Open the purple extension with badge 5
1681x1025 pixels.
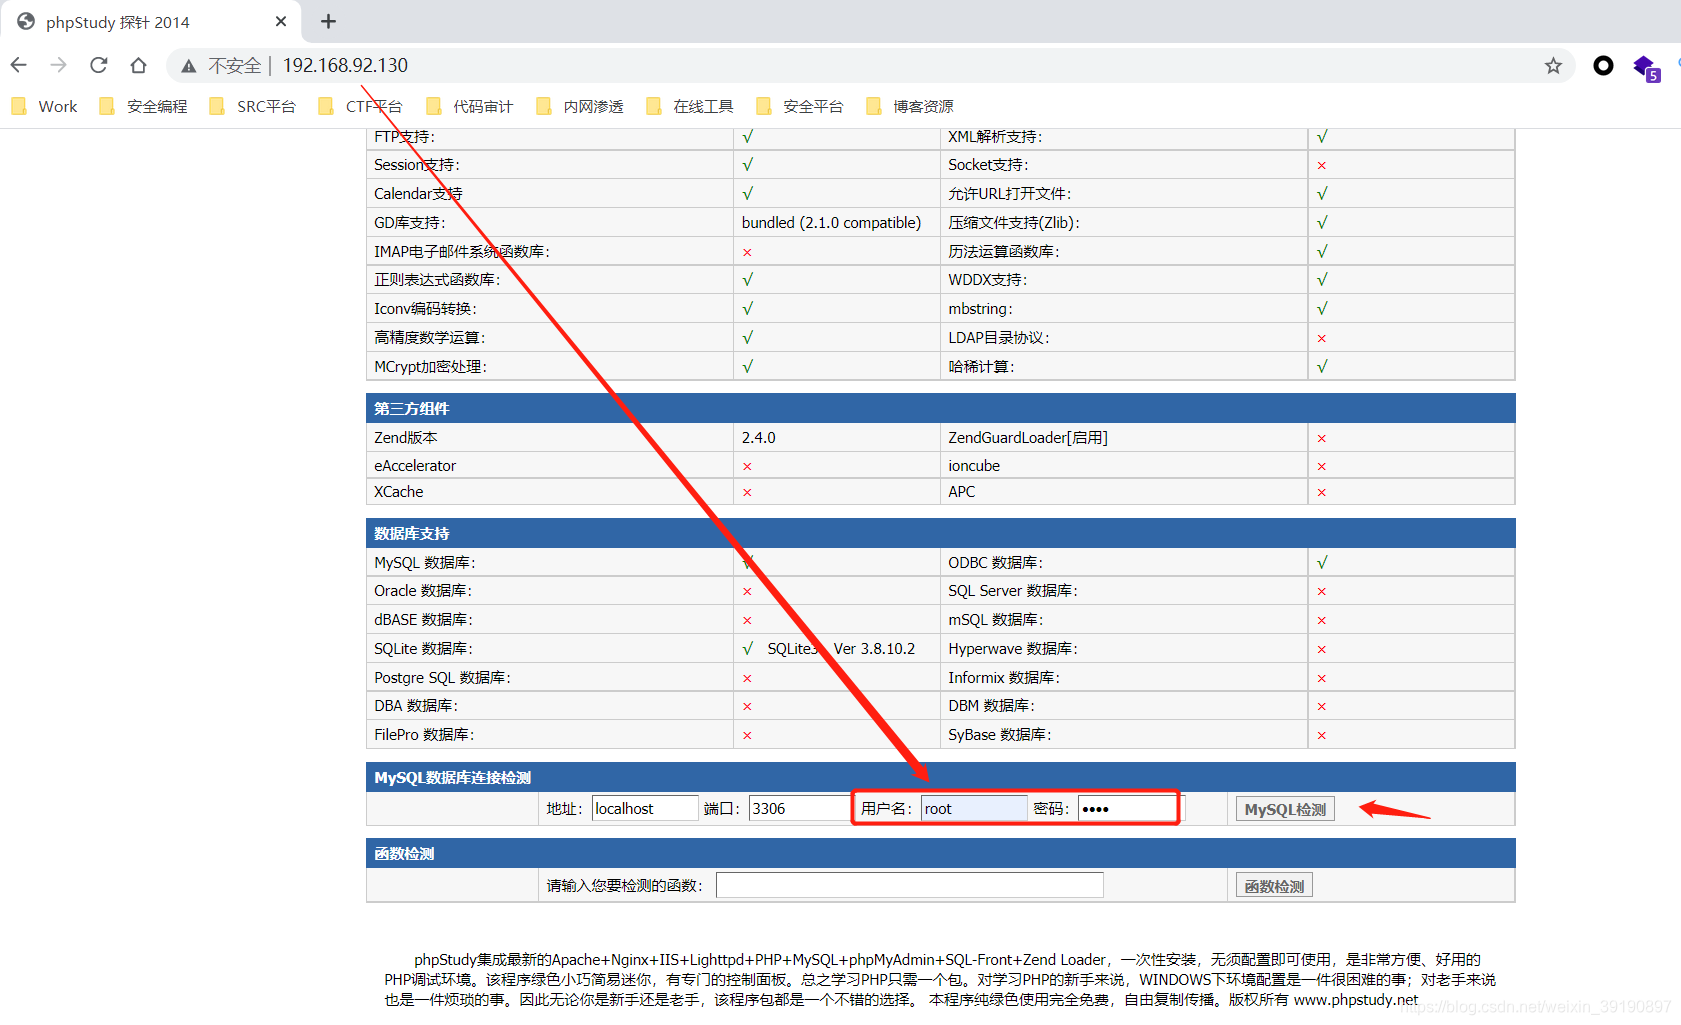(1645, 68)
